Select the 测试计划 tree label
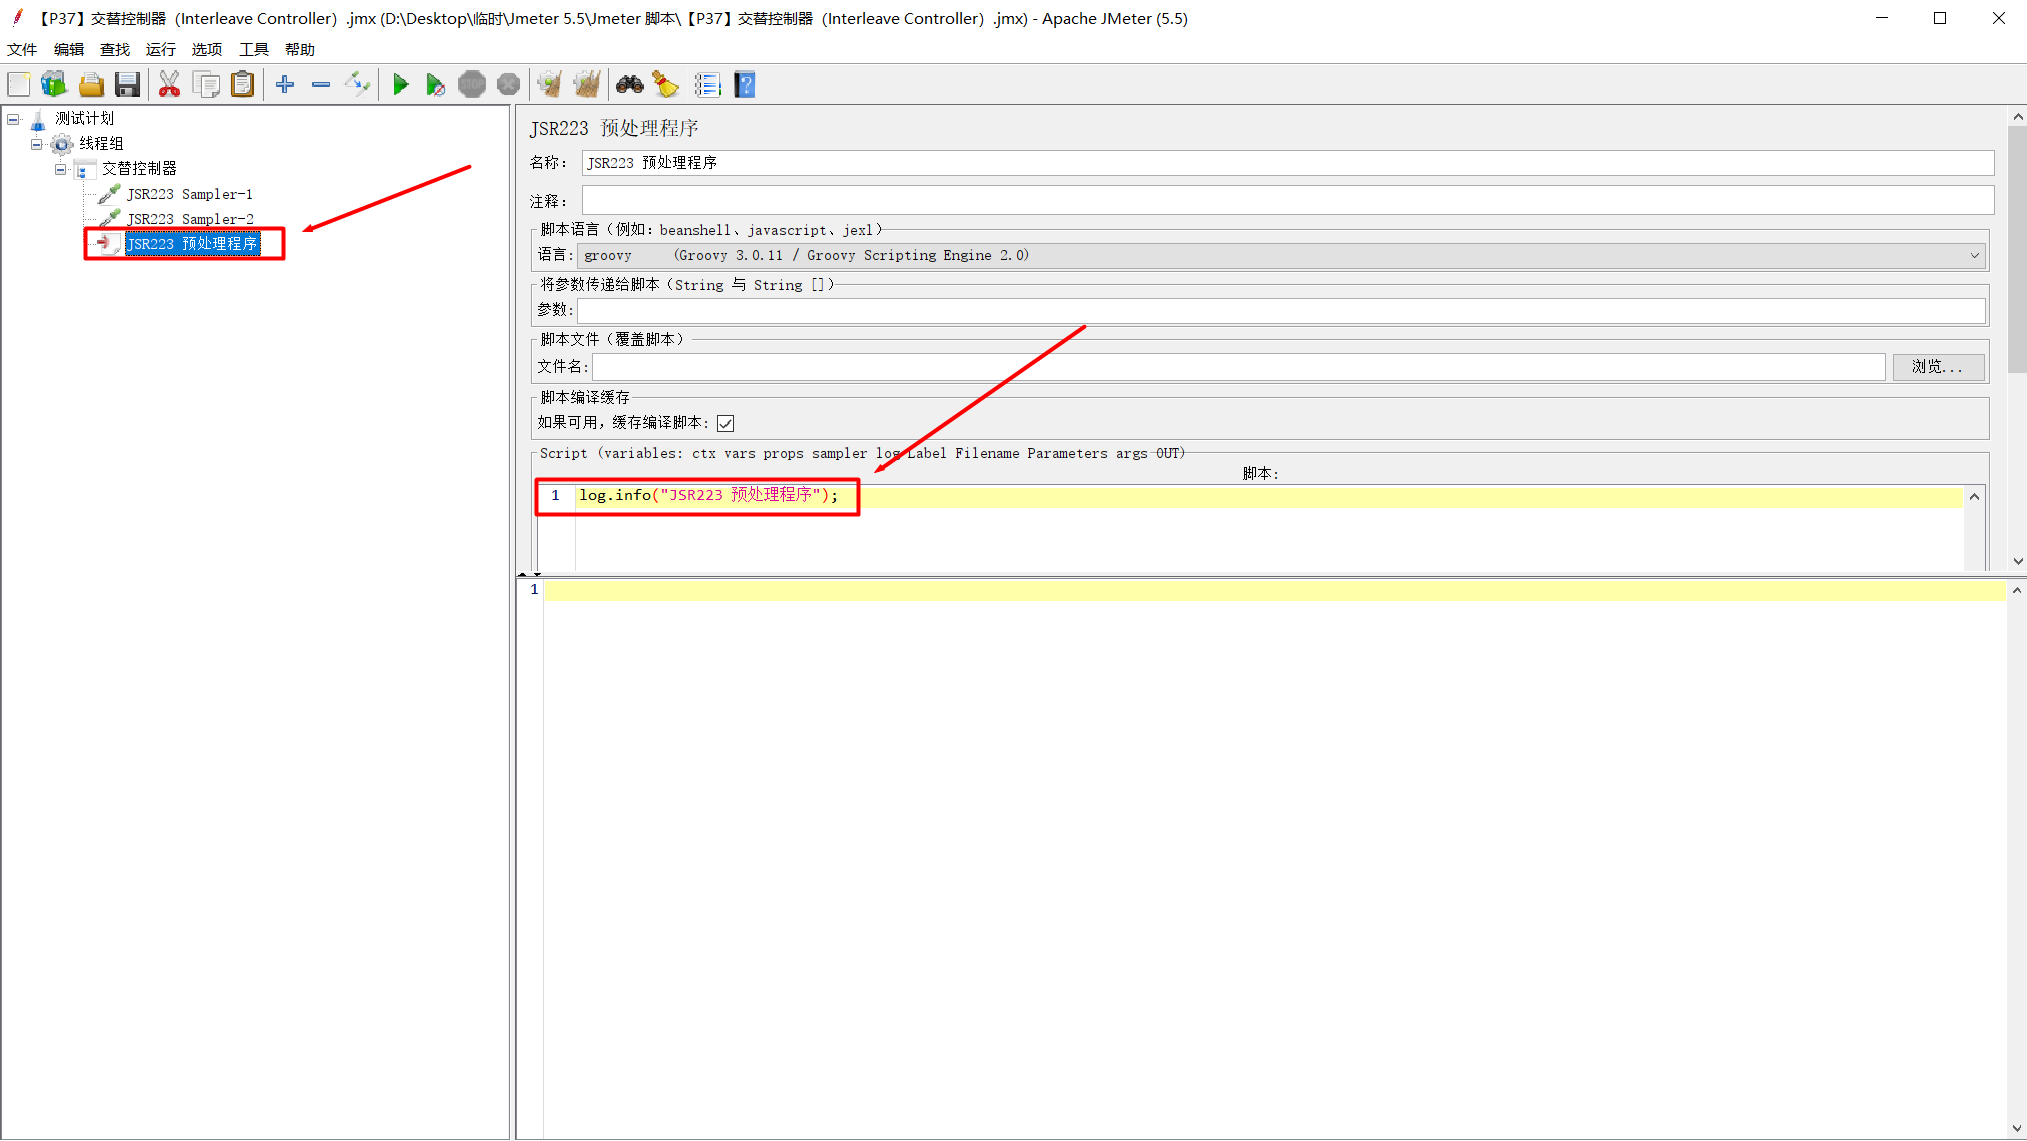 pos(85,119)
